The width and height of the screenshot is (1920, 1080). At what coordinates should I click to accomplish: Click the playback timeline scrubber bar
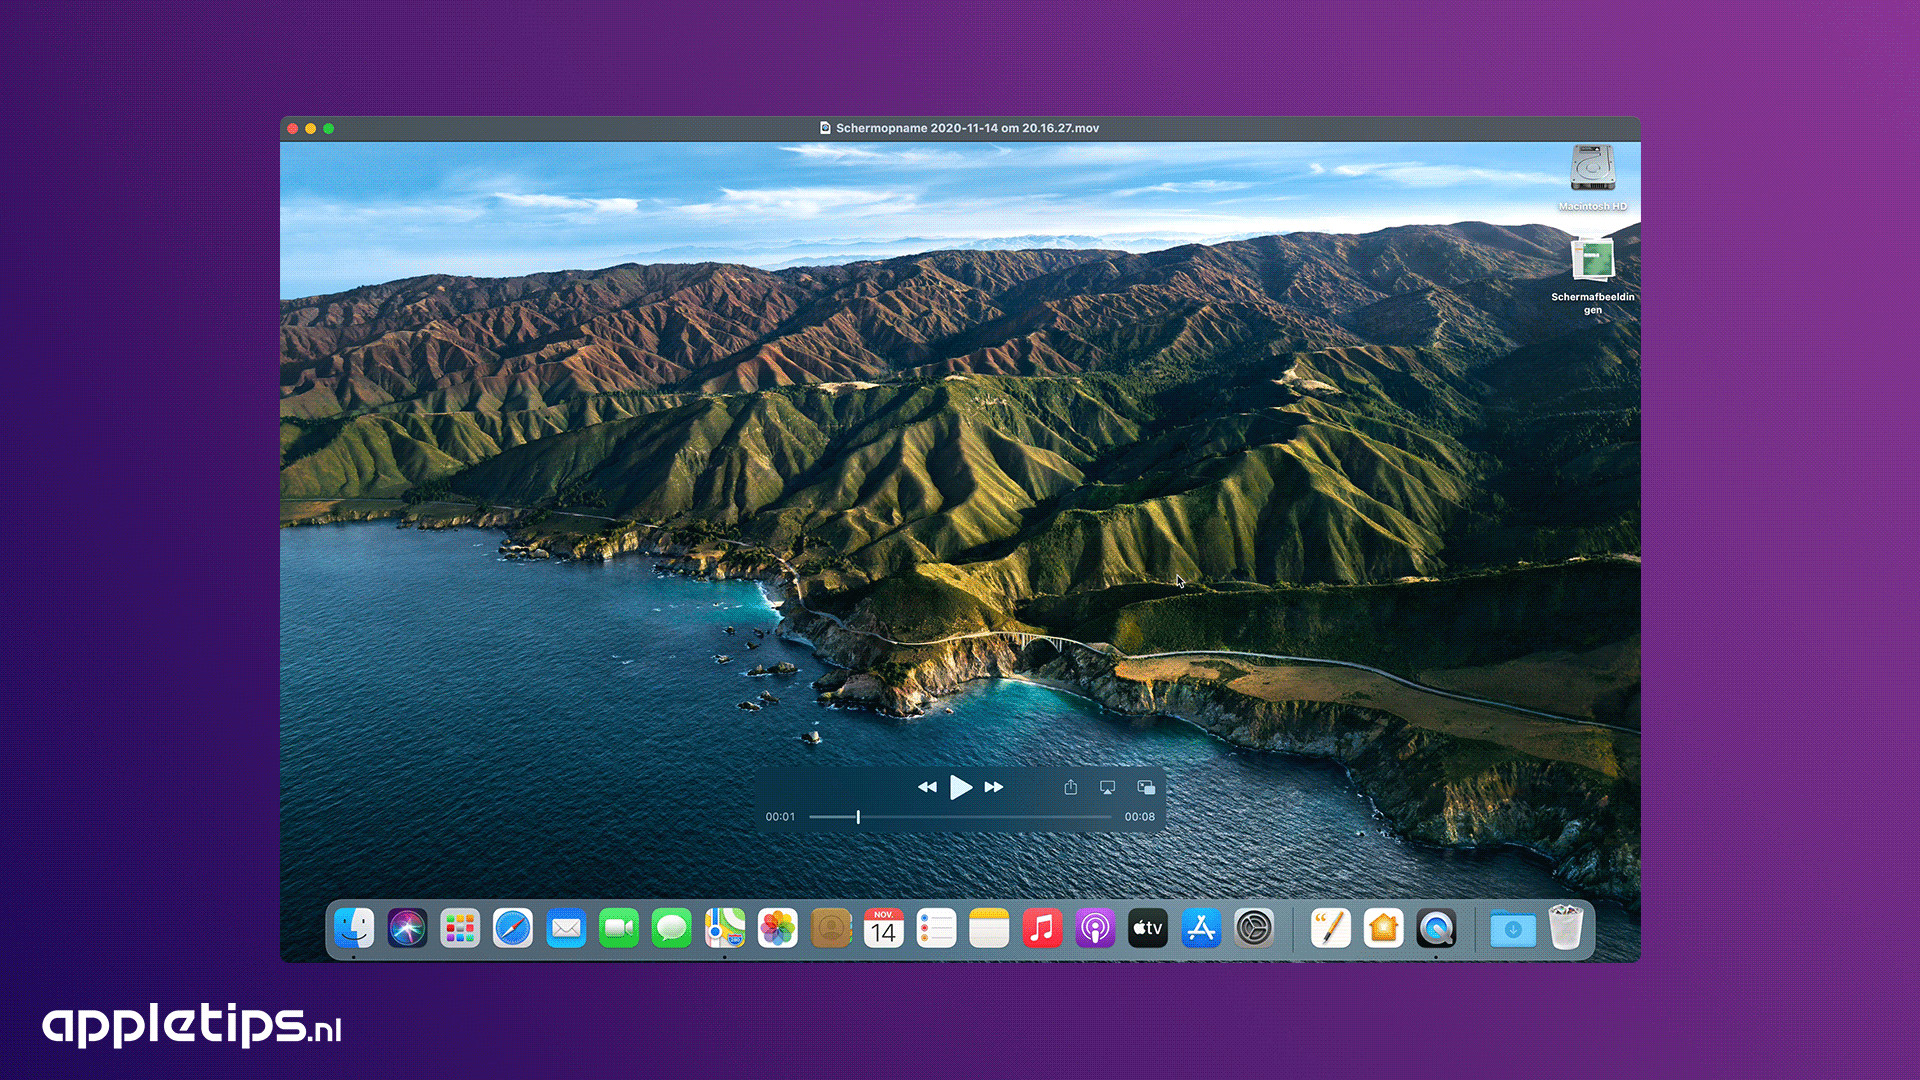point(985,817)
